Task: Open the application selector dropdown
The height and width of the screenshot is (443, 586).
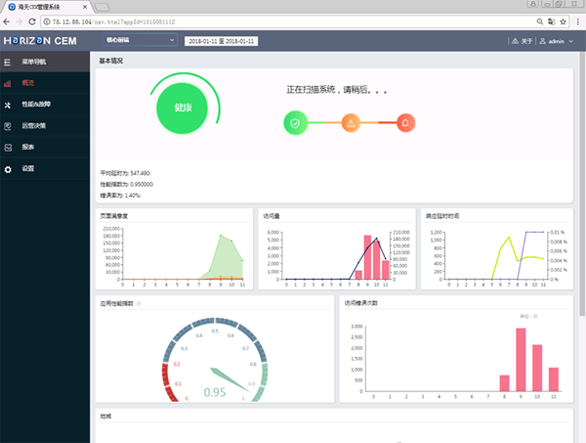Action: coord(140,40)
